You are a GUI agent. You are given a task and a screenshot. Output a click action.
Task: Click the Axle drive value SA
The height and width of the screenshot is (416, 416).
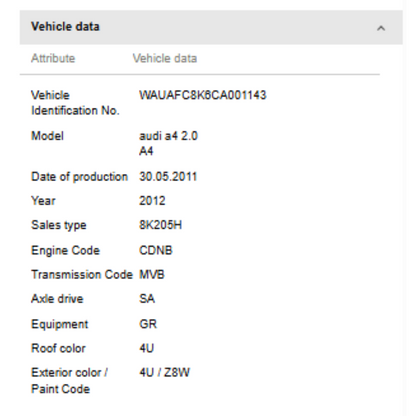point(147,299)
